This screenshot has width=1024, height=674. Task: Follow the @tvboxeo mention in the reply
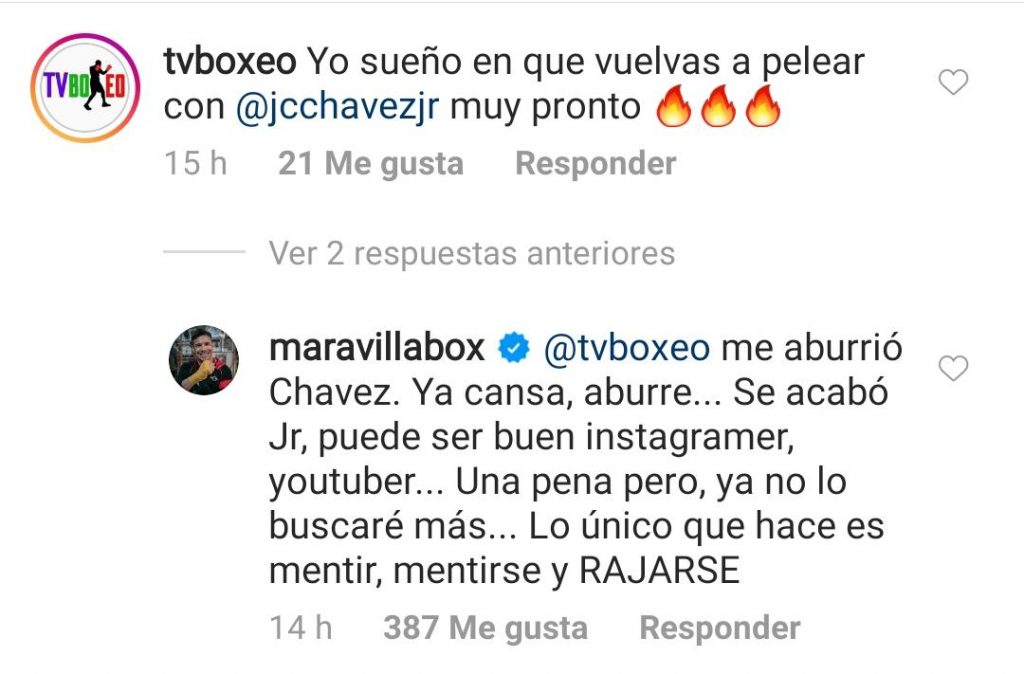[627, 348]
